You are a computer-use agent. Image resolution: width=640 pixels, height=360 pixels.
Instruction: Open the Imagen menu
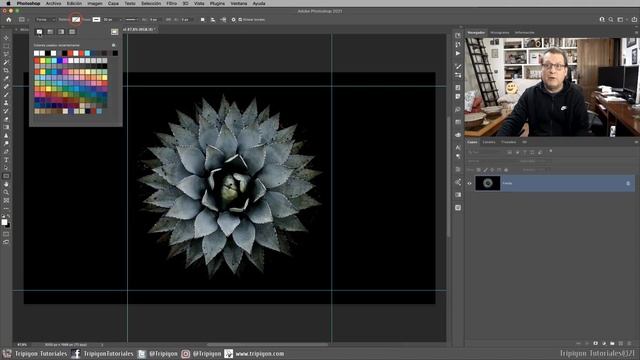pos(95,3)
